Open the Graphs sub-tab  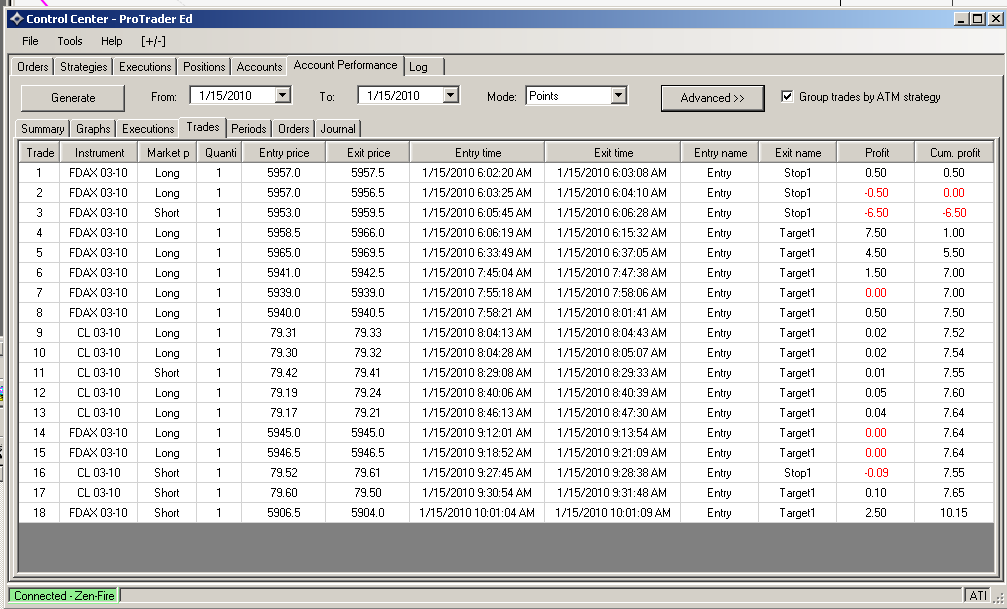point(93,129)
